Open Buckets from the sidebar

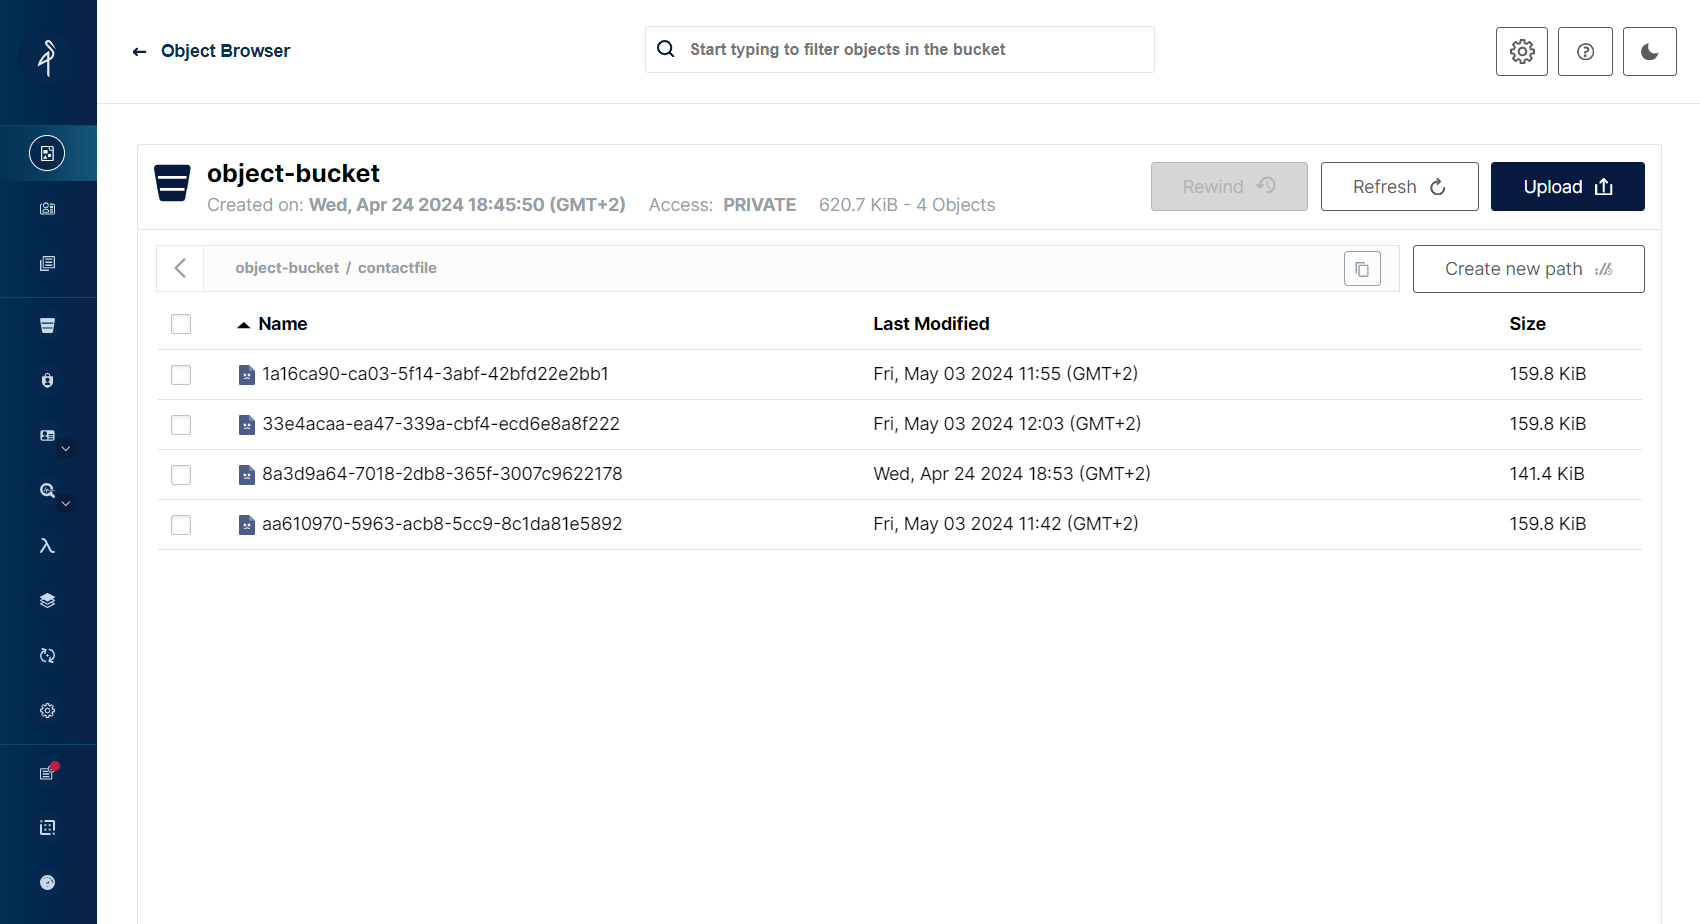point(47,325)
